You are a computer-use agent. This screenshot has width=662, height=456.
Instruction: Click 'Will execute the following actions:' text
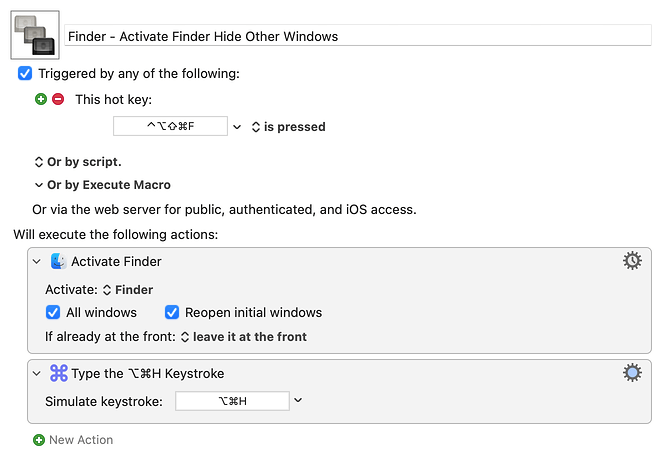click(x=116, y=234)
